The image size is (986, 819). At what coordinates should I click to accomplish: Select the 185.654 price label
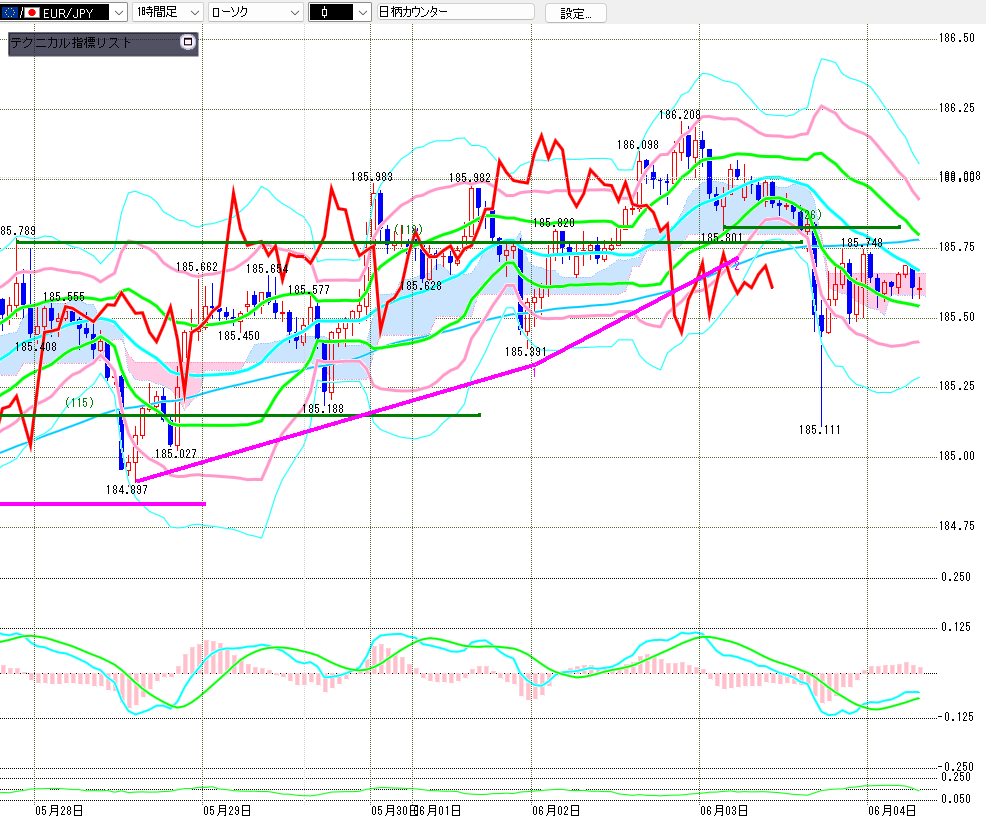coord(267,269)
